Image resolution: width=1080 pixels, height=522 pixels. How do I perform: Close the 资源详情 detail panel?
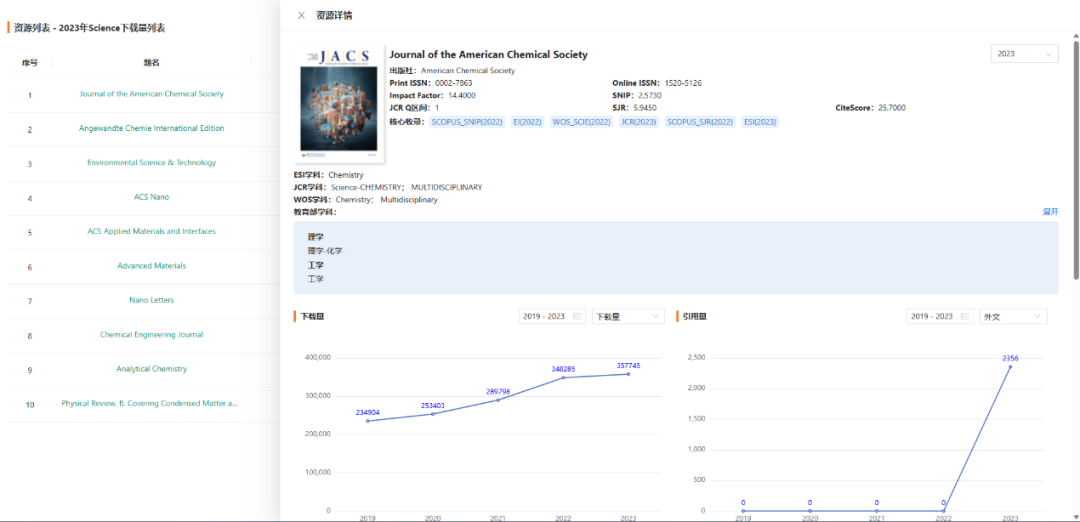[302, 15]
